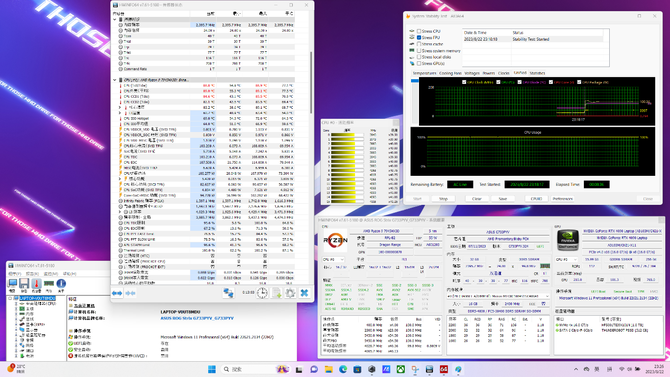Image resolution: width=670 pixels, height=377 pixels.
Task: Open Microsoft Store from the taskbar
Action: pos(357,369)
